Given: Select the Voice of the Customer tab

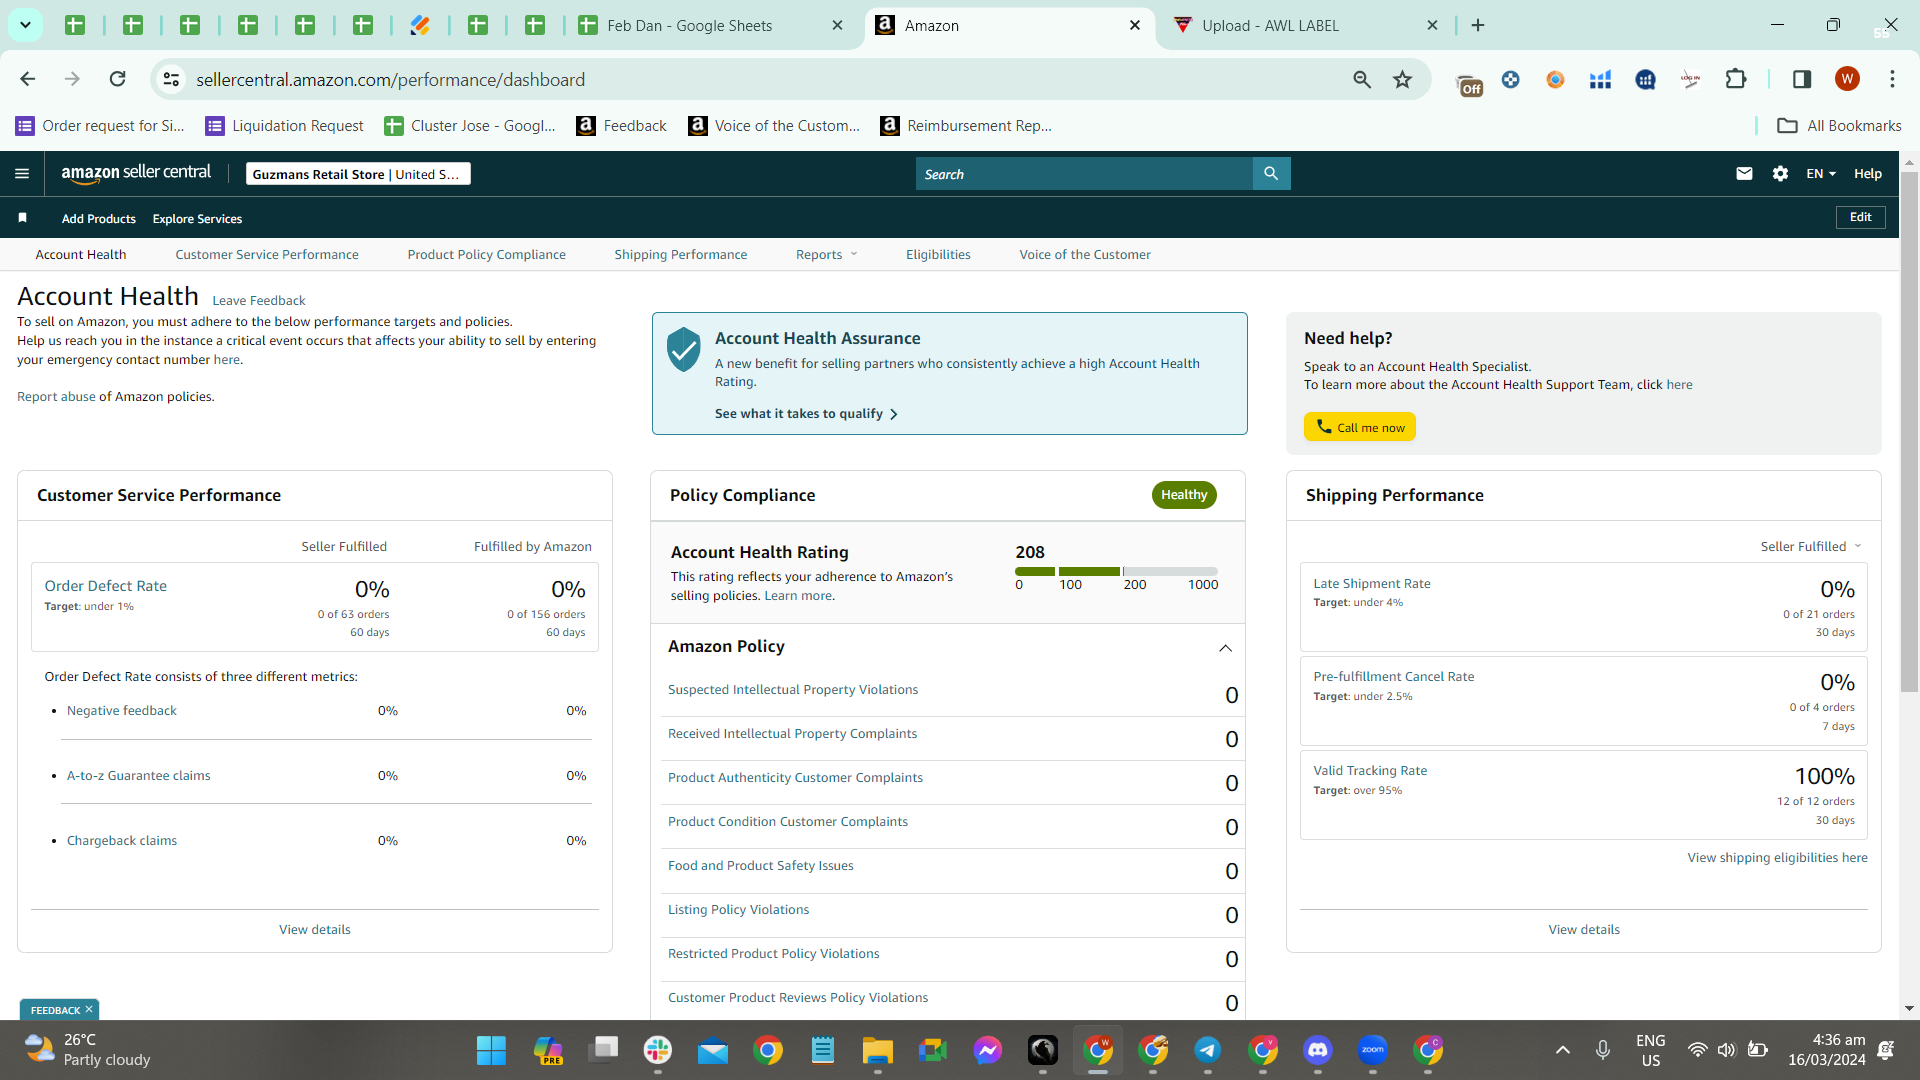Looking at the screenshot, I should 1085,255.
